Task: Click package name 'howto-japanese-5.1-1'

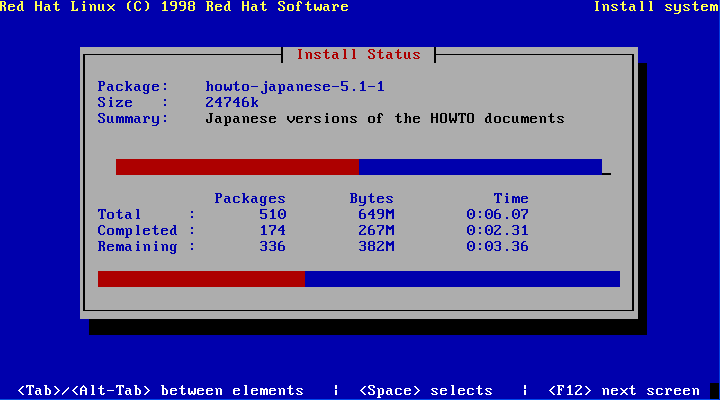Action: pos(295,87)
